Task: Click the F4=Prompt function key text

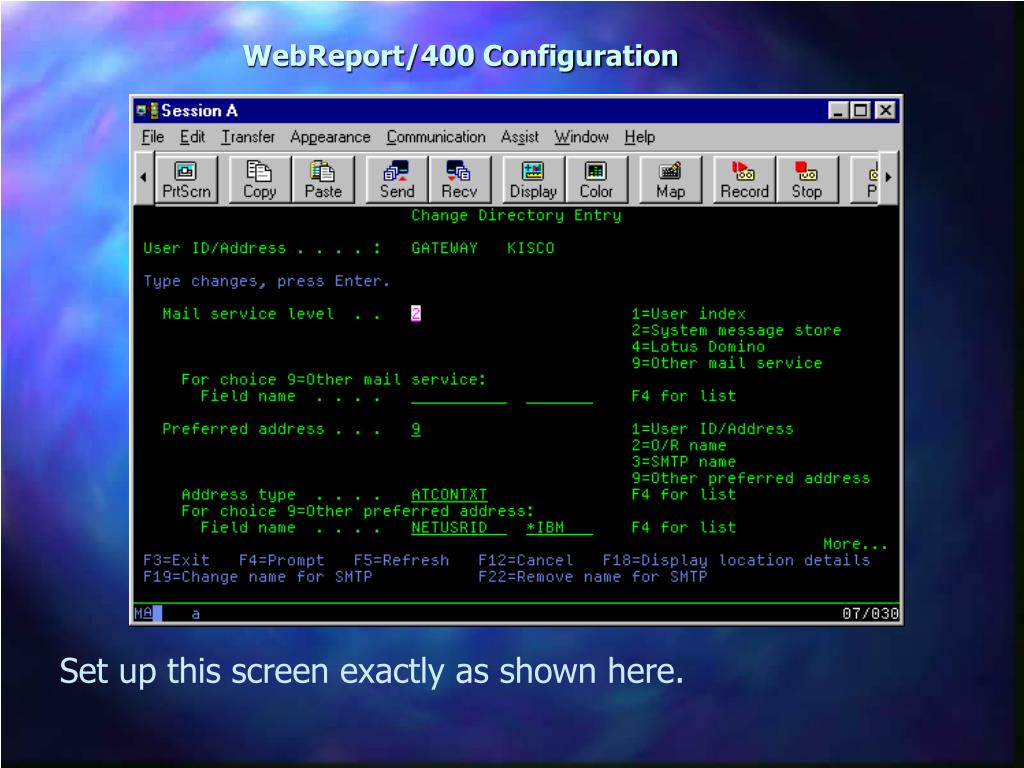Action: tap(281, 560)
